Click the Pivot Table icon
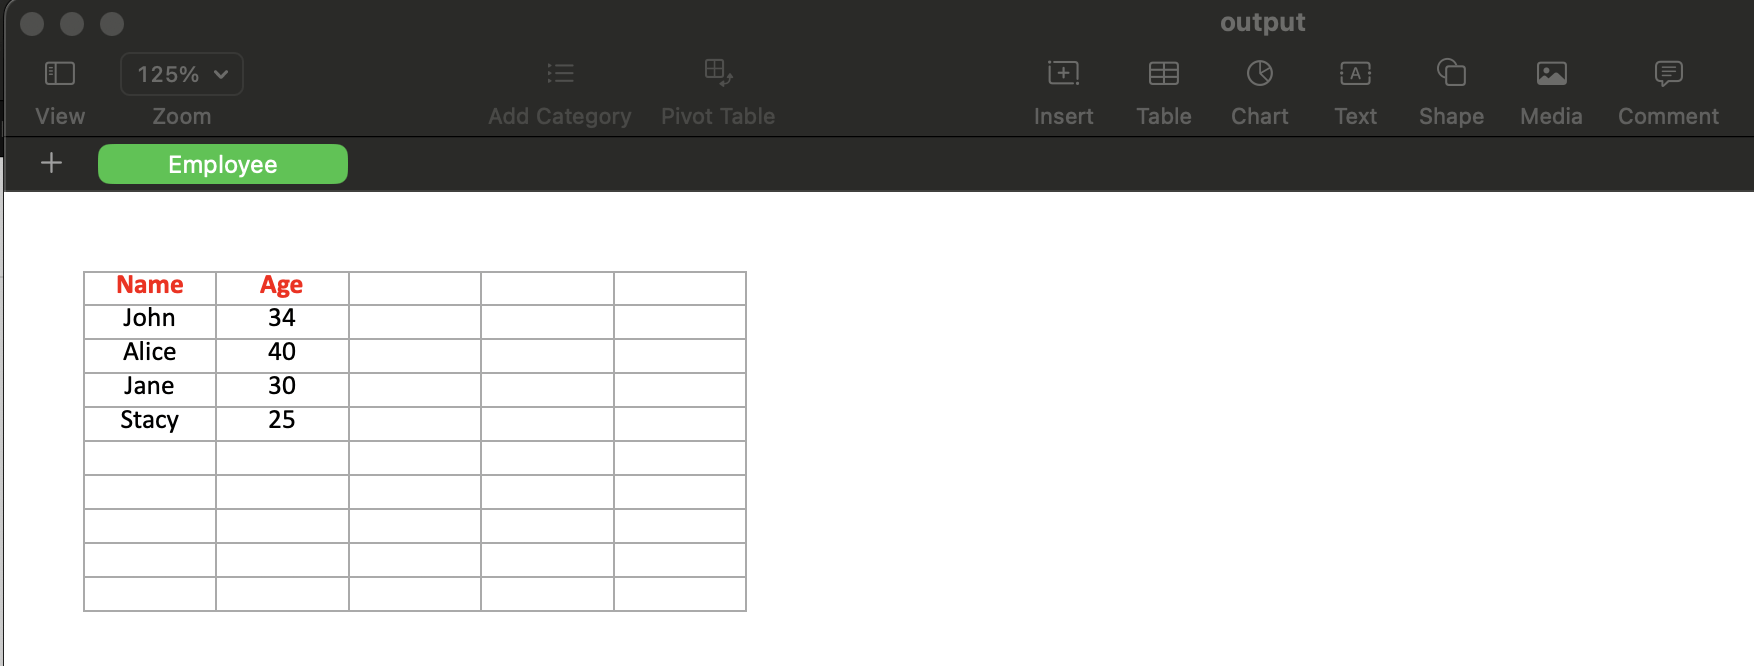 (718, 74)
